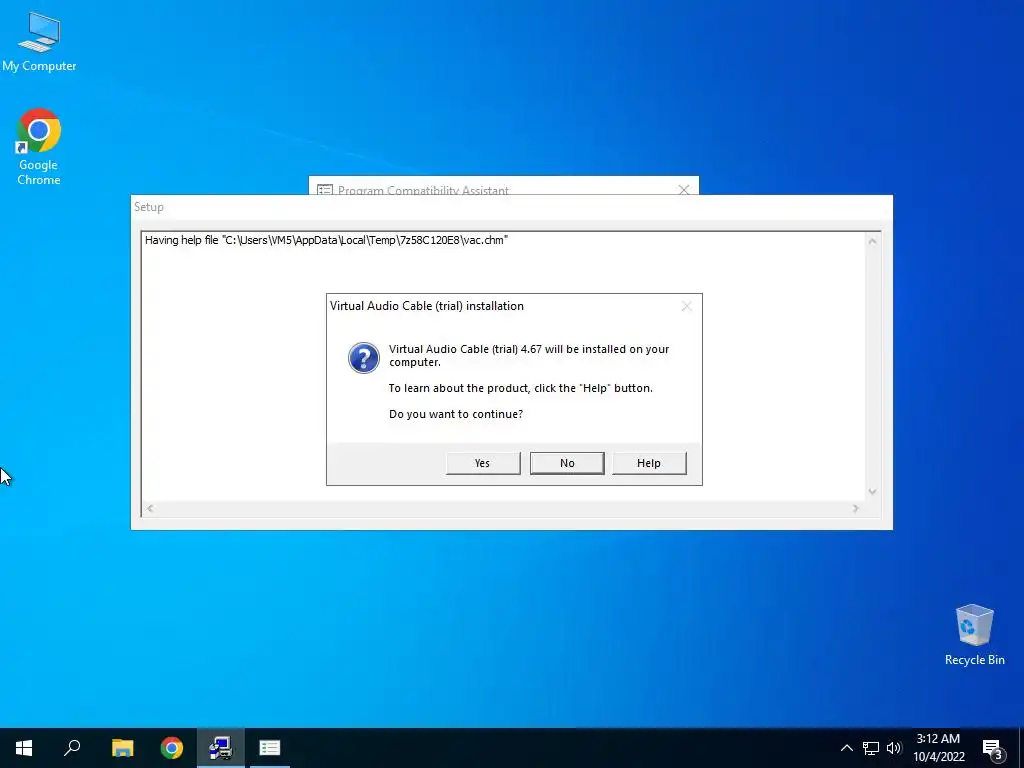The height and width of the screenshot is (768, 1024).
Task: Click Setup log scroll left arrow
Action: click(150, 508)
